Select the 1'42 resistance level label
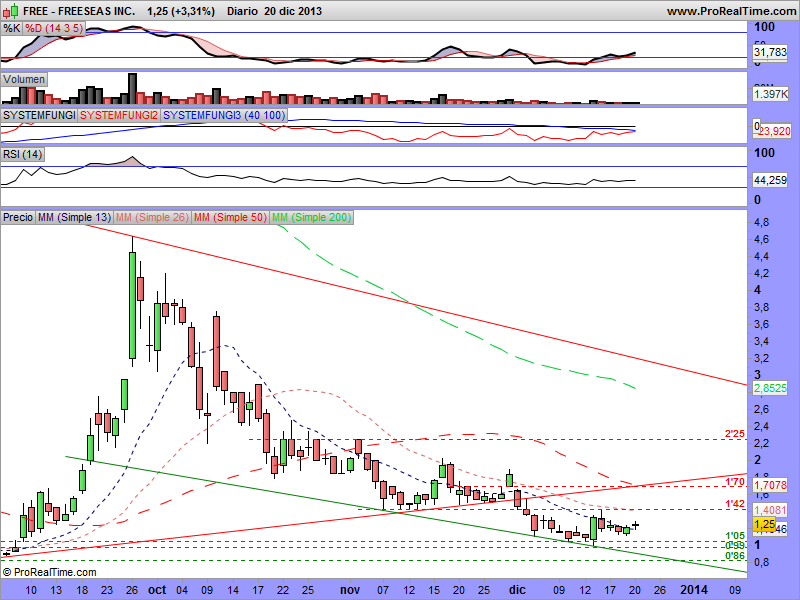Image resolution: width=800 pixels, height=600 pixels. pos(735,504)
